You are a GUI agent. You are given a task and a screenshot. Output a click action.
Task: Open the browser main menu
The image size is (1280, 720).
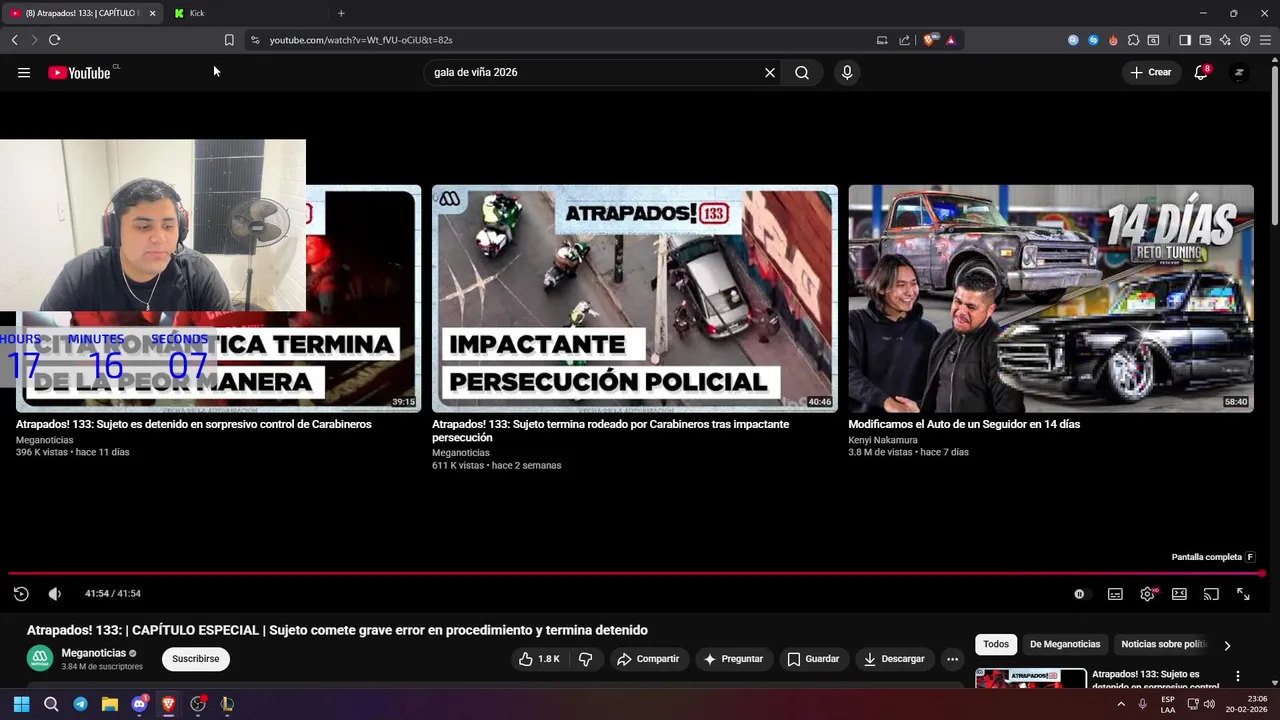point(1265,40)
